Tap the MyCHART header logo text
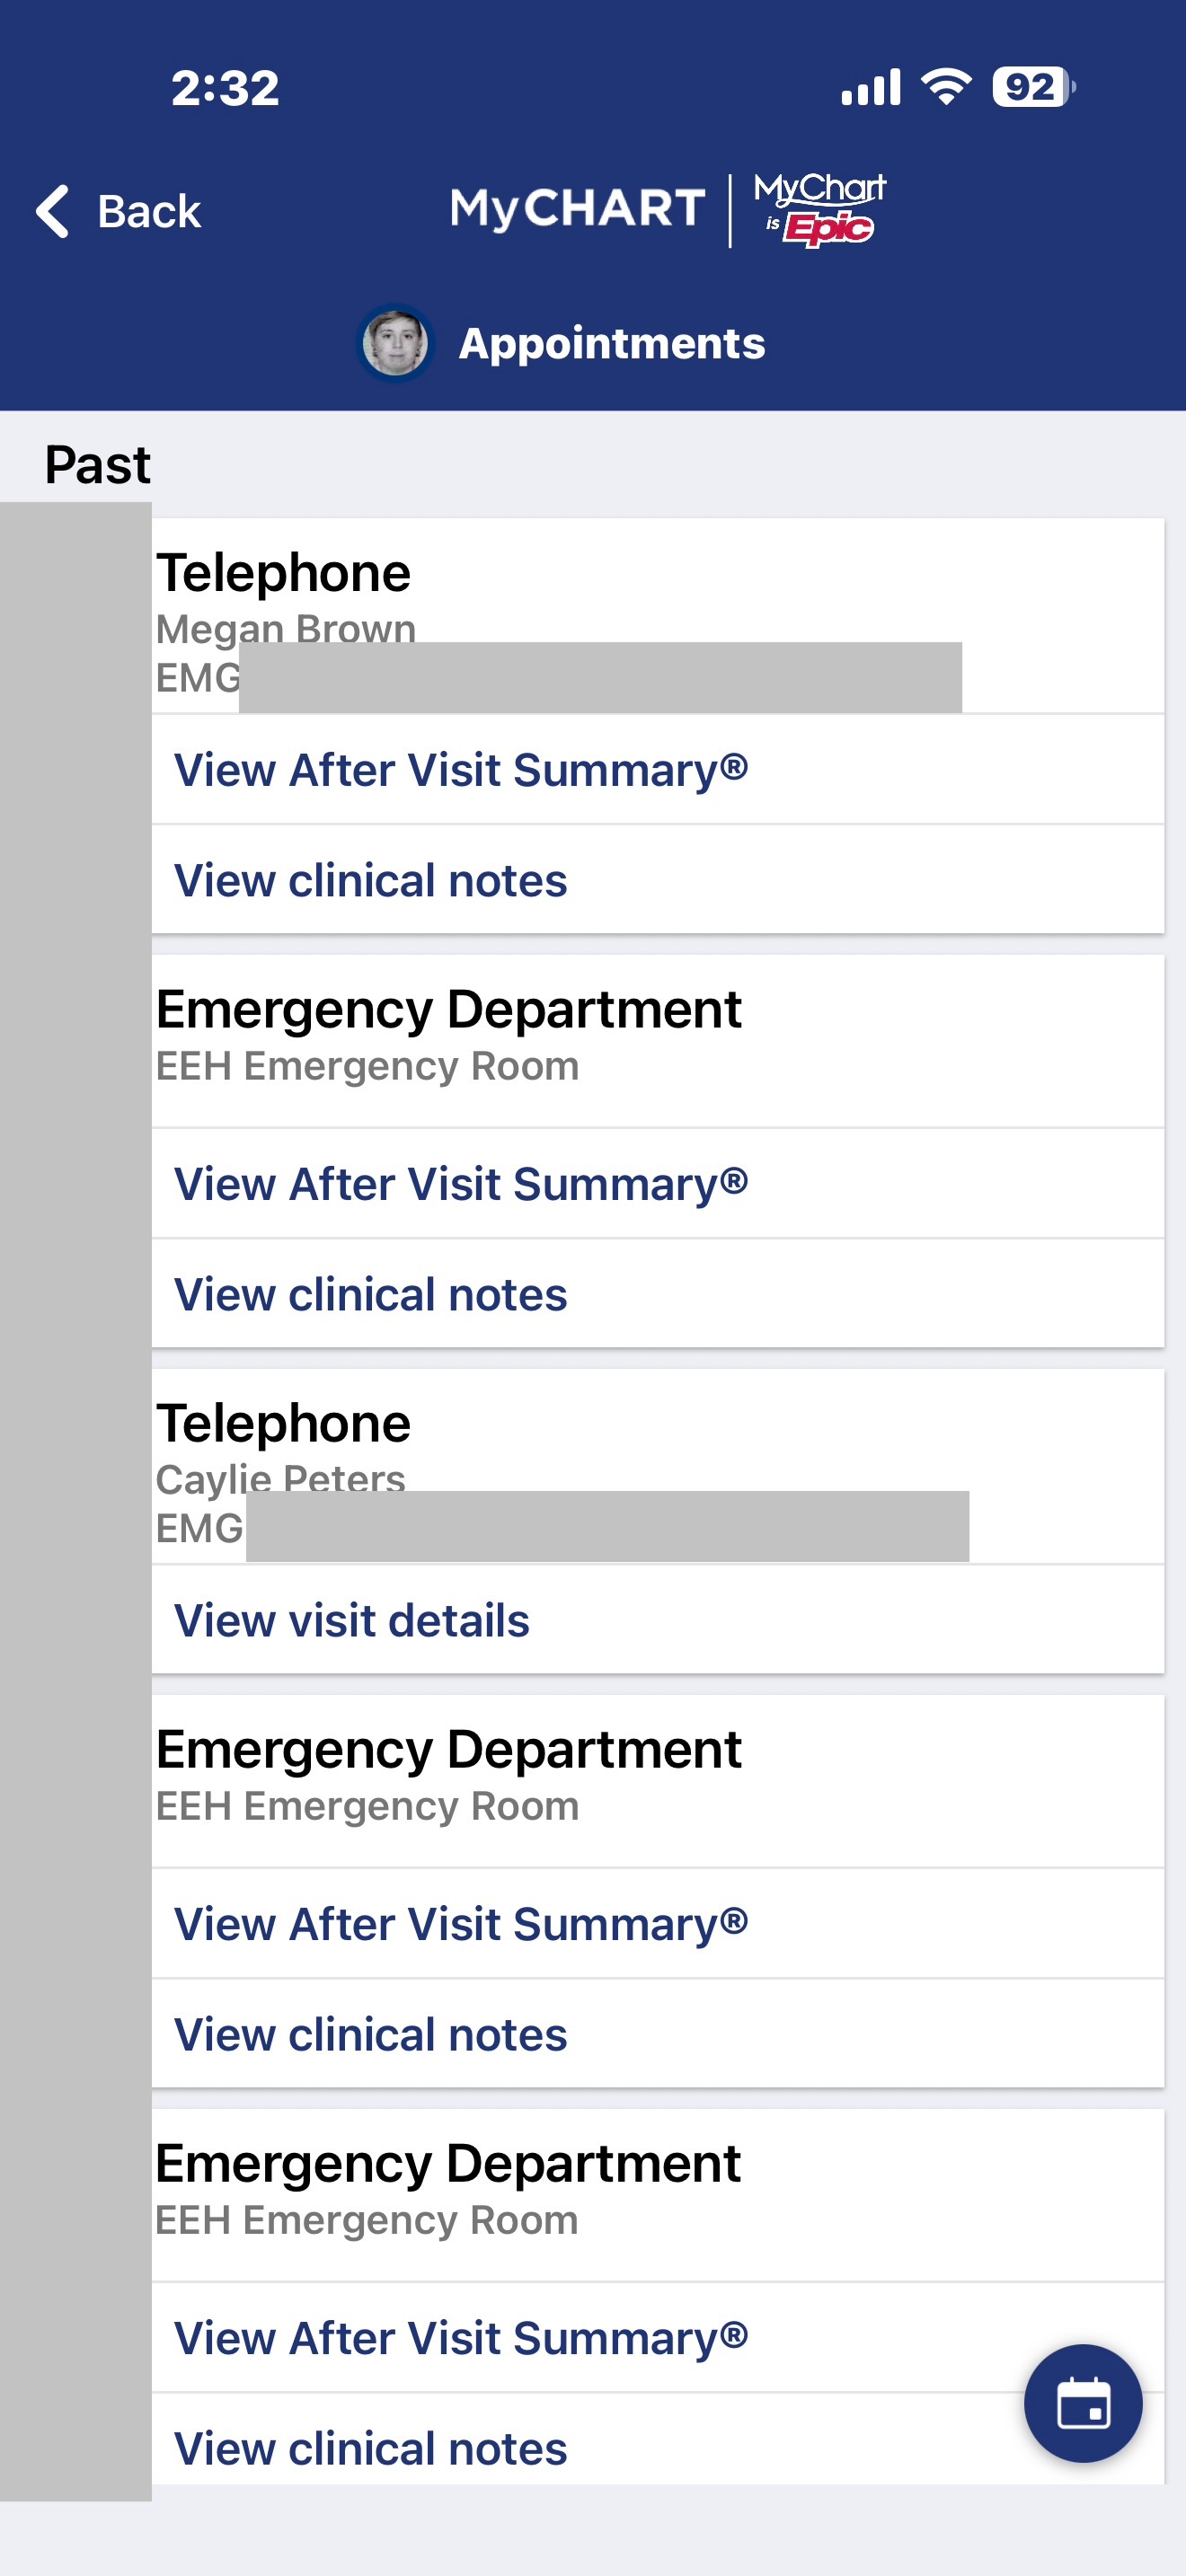The height and width of the screenshot is (2576, 1186). tap(578, 209)
